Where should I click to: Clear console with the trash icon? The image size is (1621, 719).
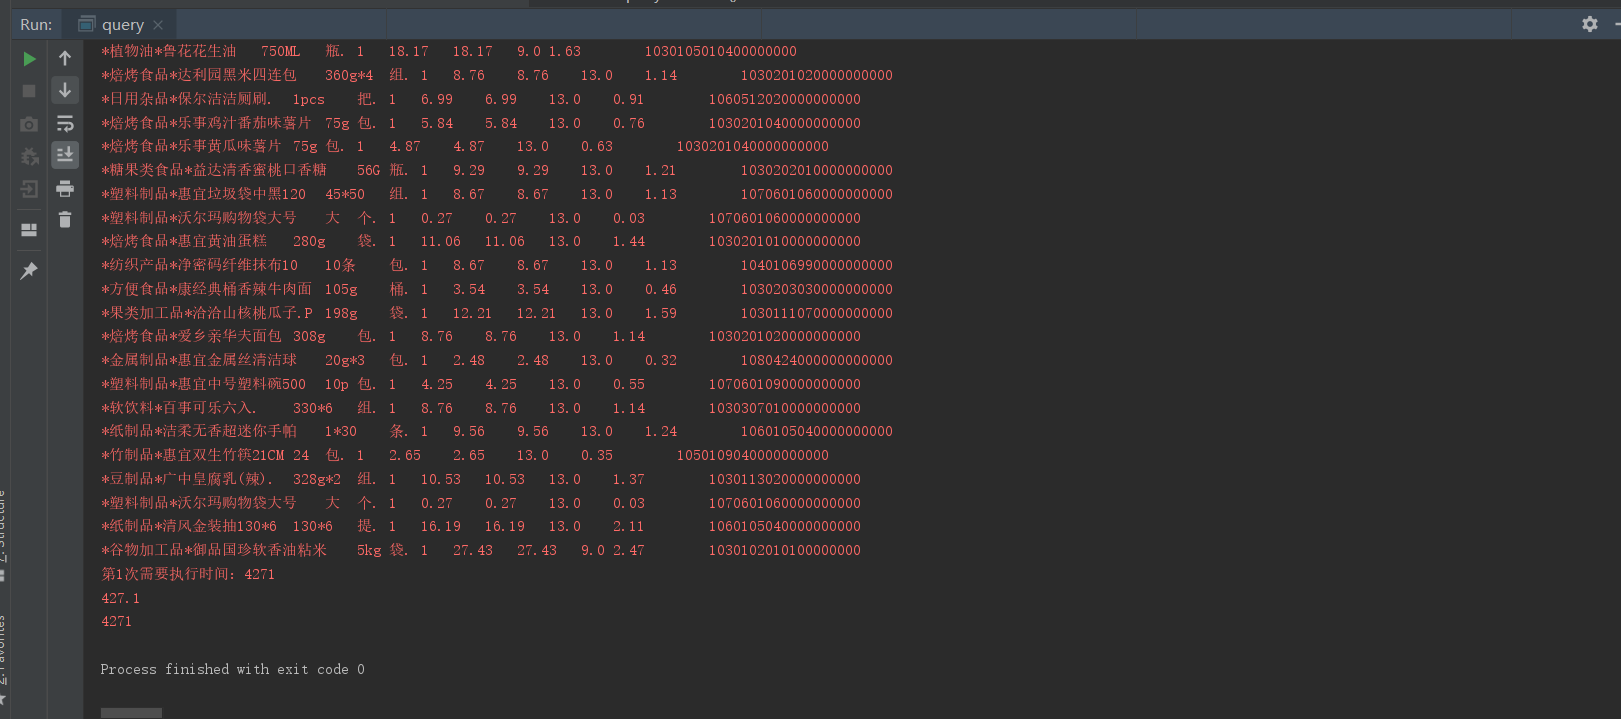coord(65,220)
